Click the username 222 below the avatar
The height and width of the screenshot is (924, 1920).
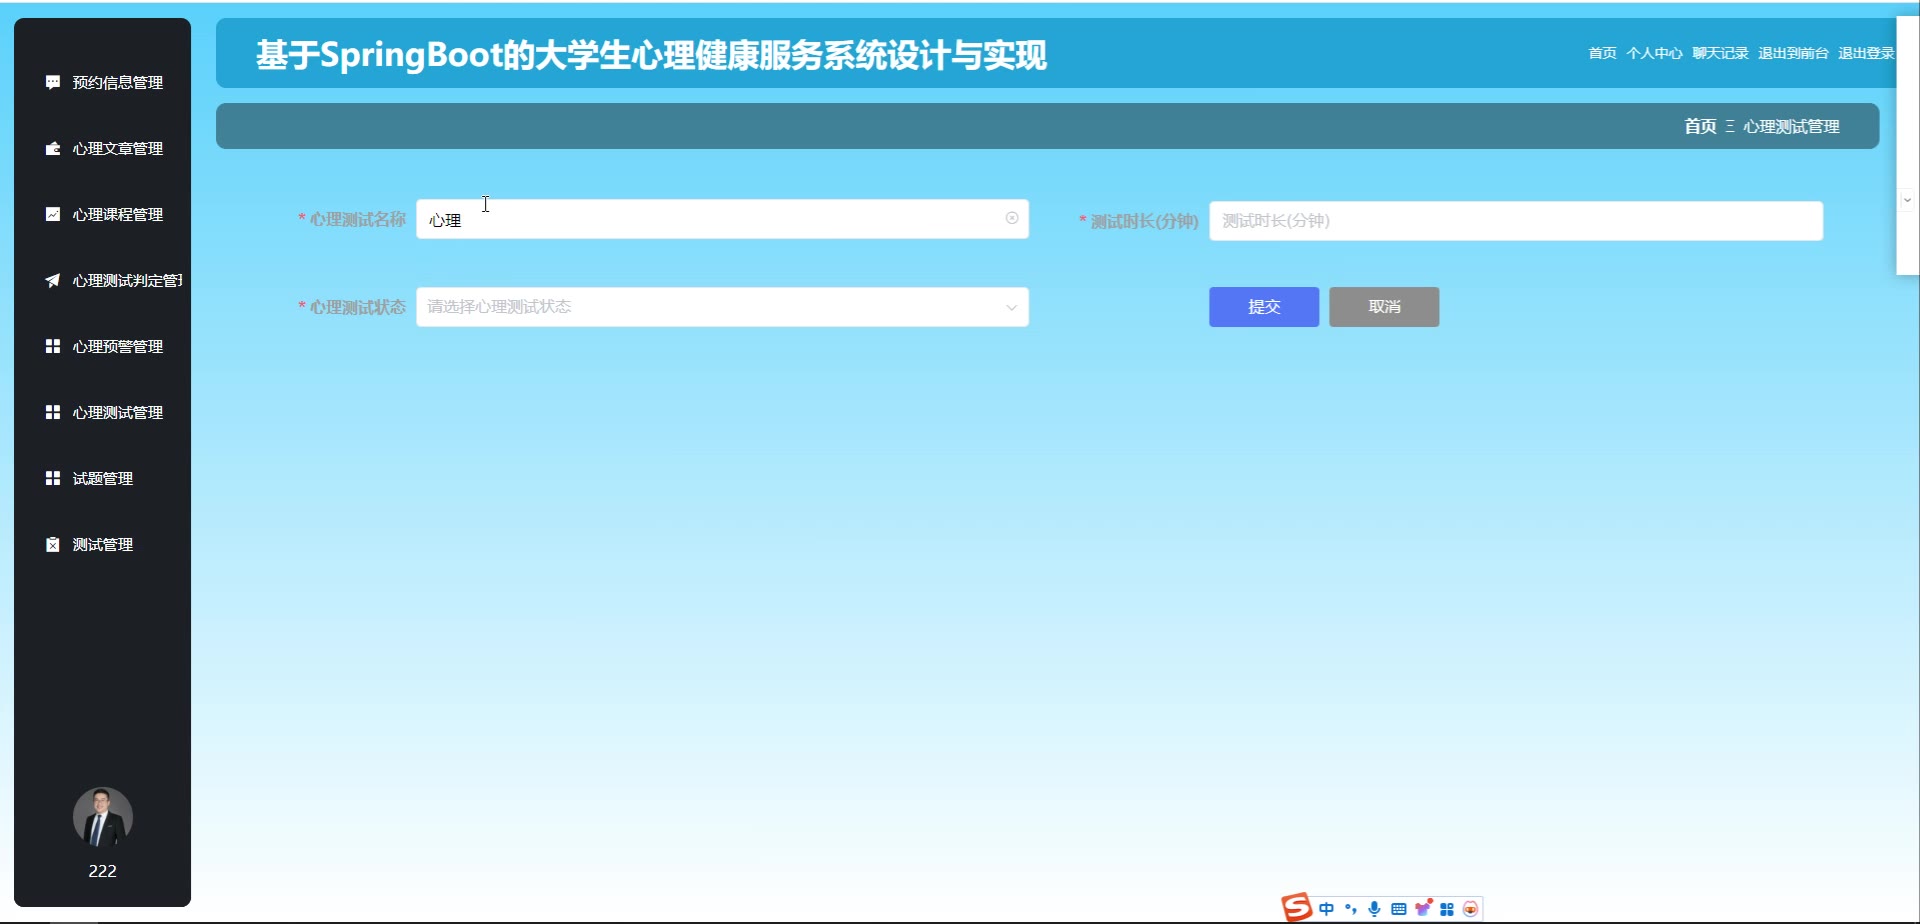click(102, 871)
